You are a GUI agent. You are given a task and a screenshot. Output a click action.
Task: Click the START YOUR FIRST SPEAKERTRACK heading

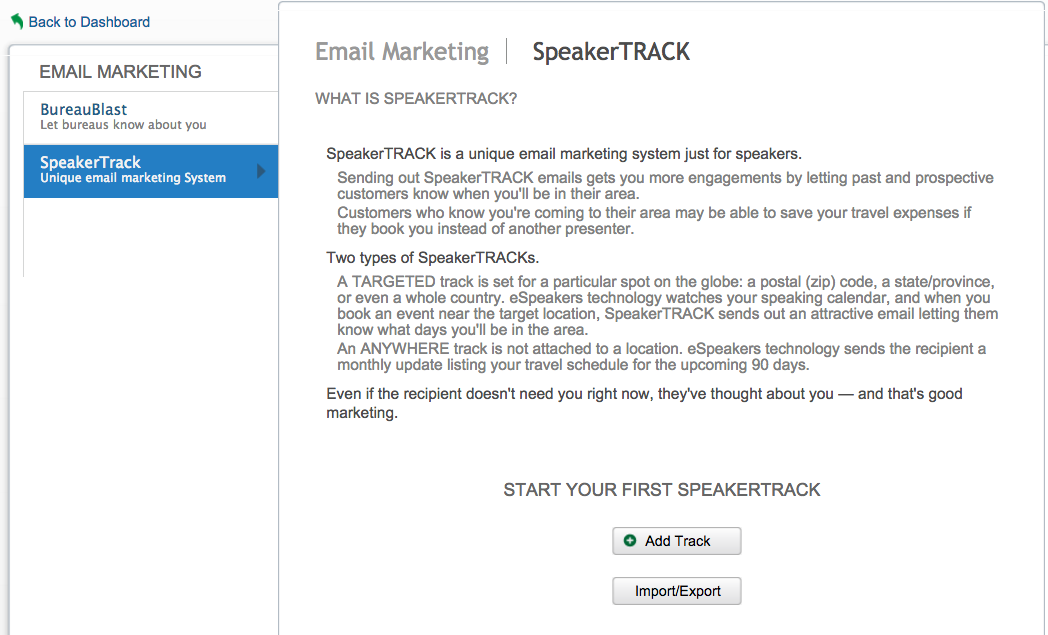coord(662,490)
